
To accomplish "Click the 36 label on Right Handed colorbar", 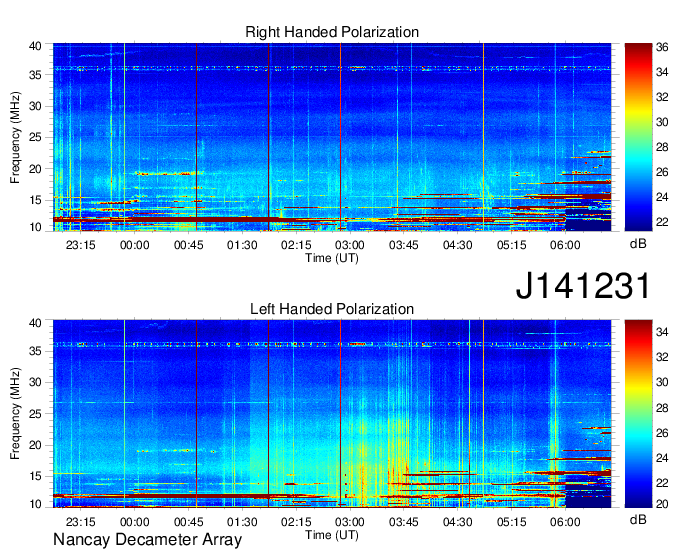I will (662, 47).
